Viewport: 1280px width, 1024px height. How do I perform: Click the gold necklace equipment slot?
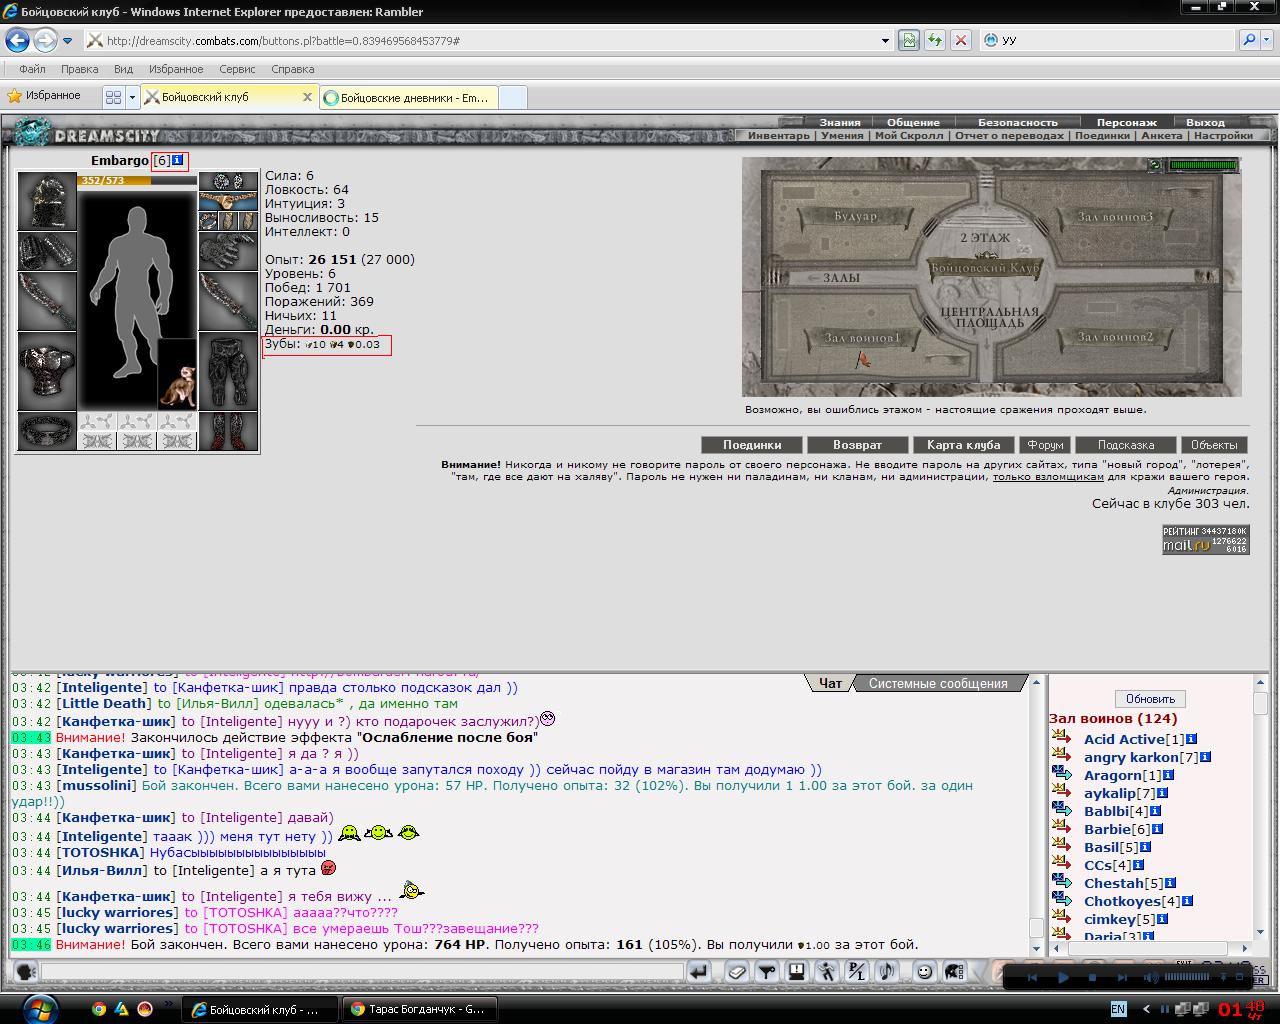228,201
